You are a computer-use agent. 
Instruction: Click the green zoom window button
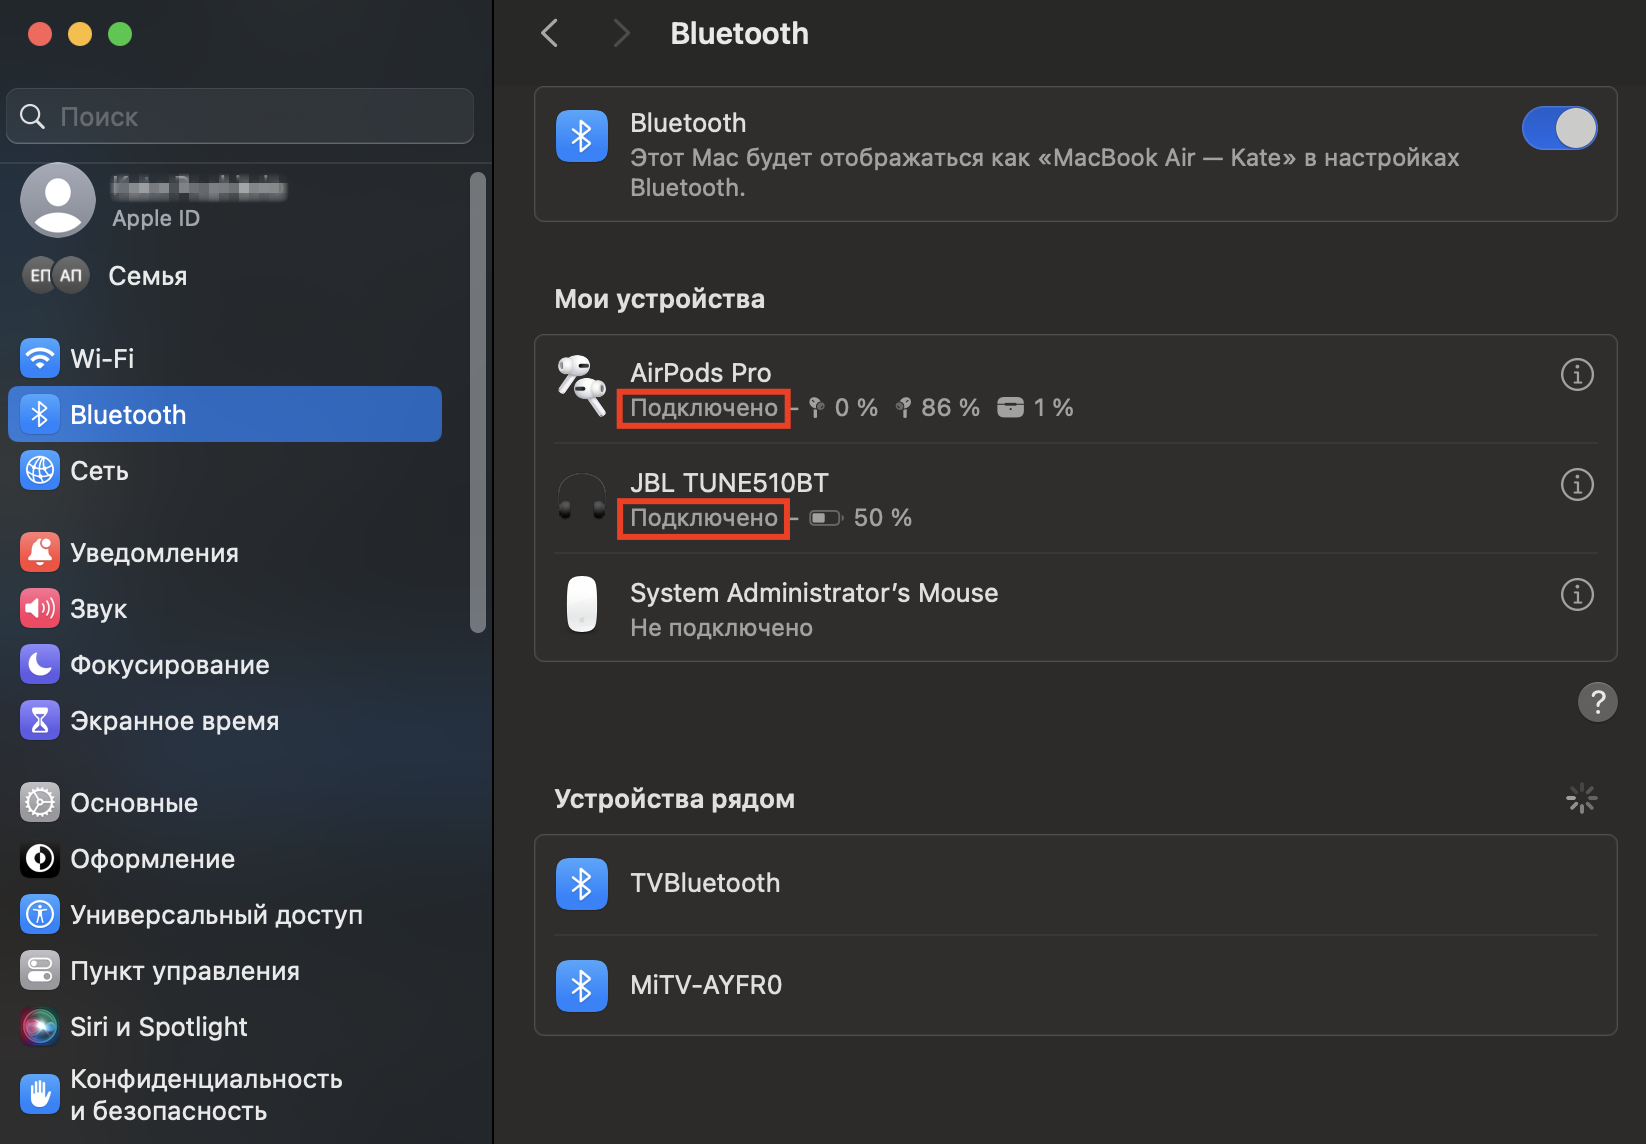coord(120,34)
